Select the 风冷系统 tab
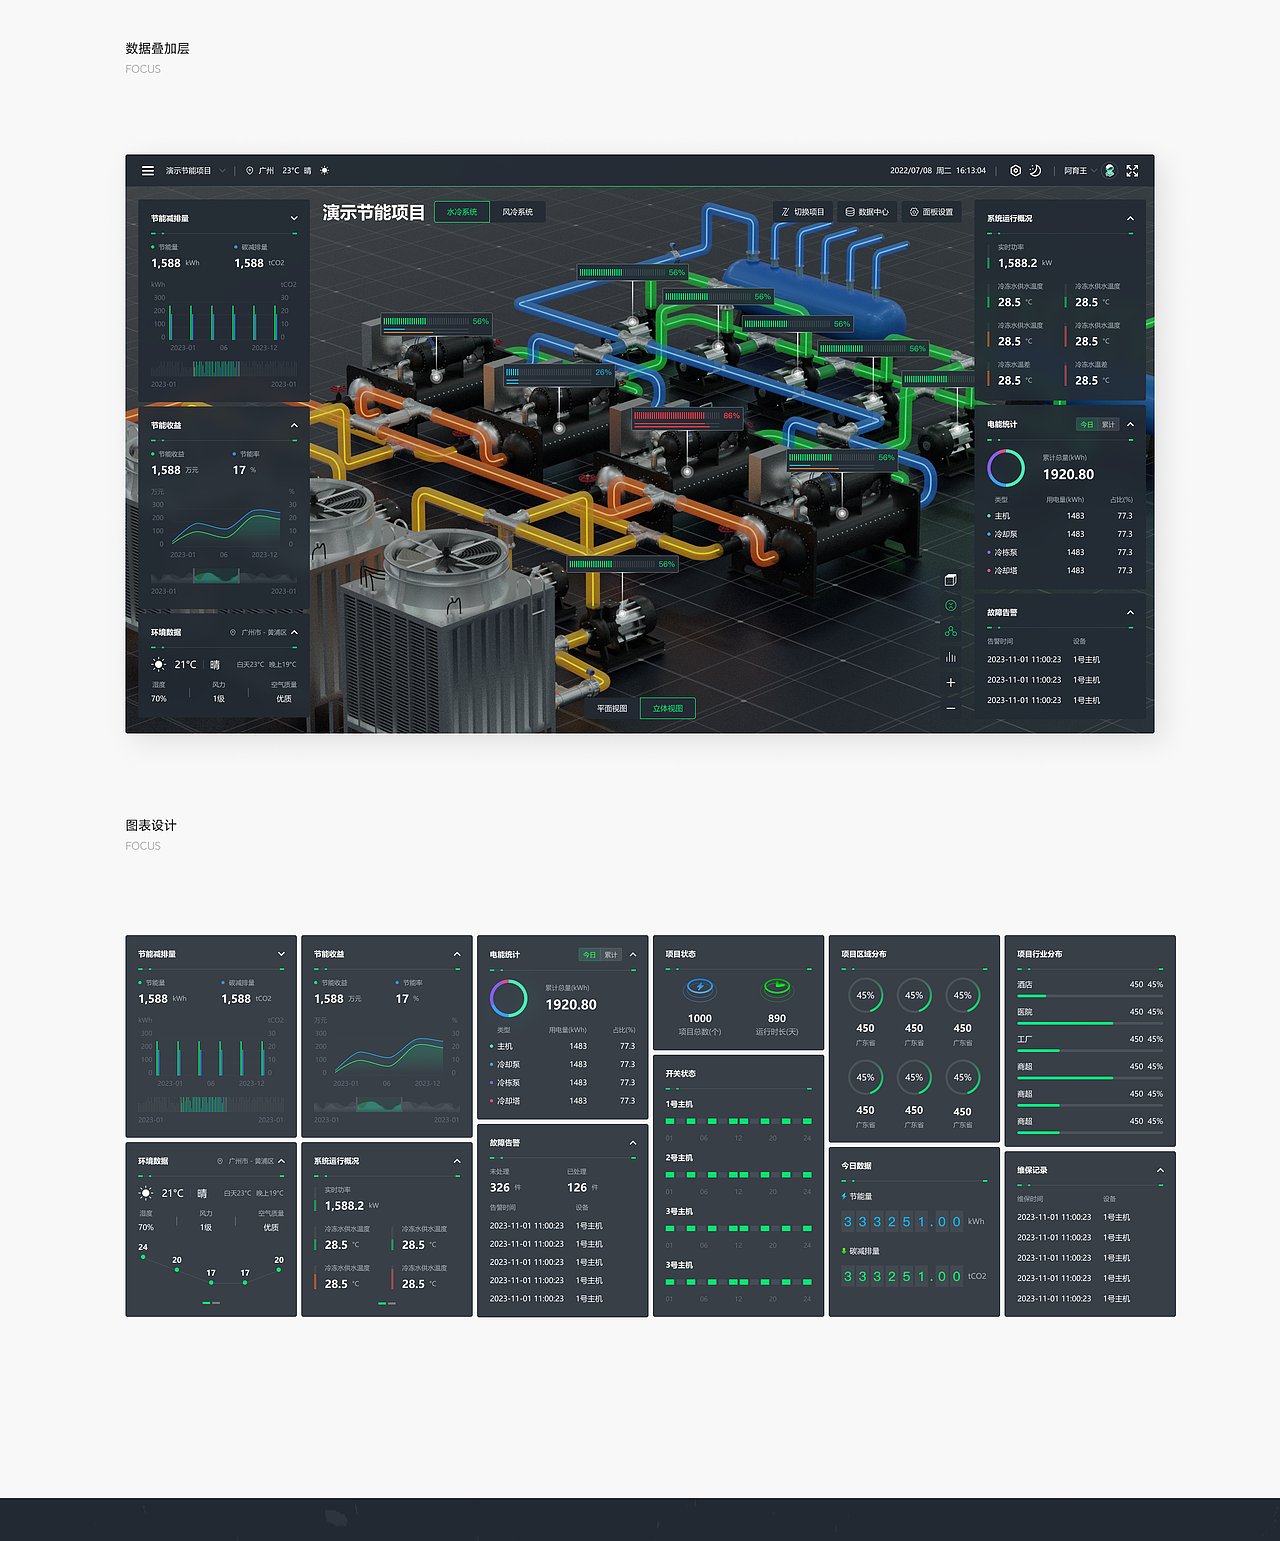This screenshot has height=1541, width=1280. point(518,212)
